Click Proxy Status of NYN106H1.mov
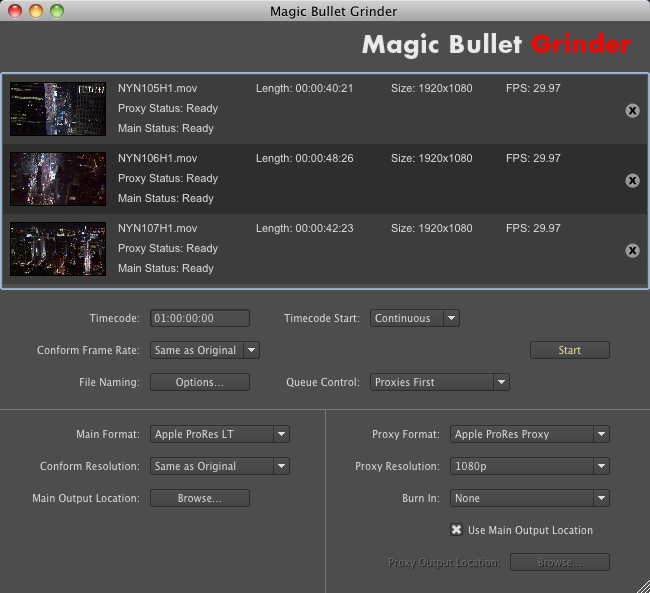 coord(168,178)
